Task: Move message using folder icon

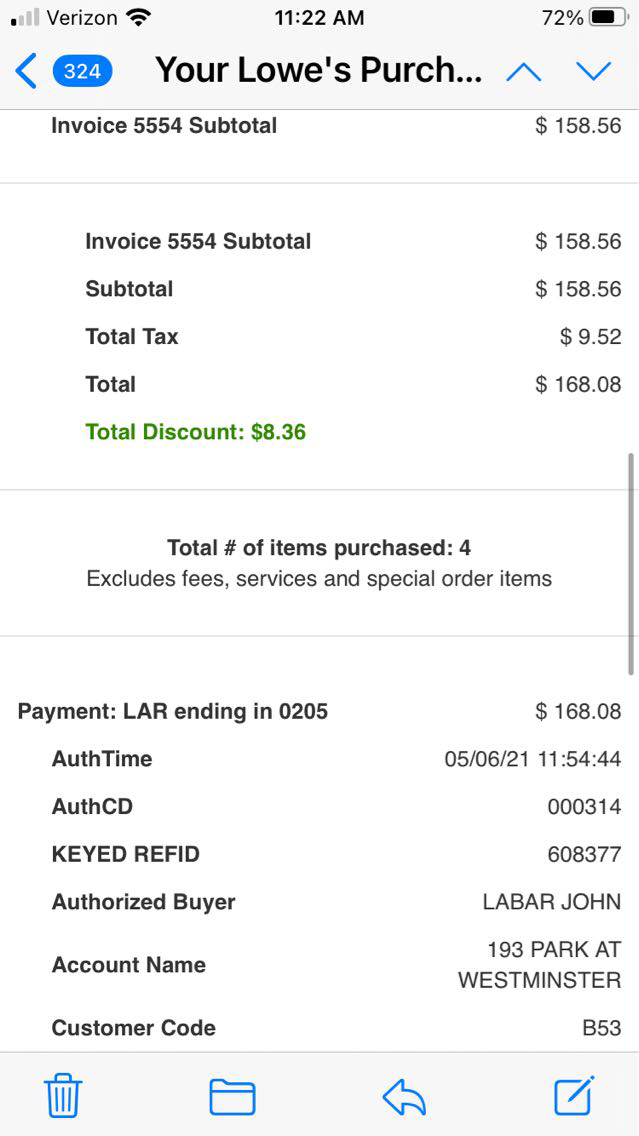Action: (x=232, y=1097)
